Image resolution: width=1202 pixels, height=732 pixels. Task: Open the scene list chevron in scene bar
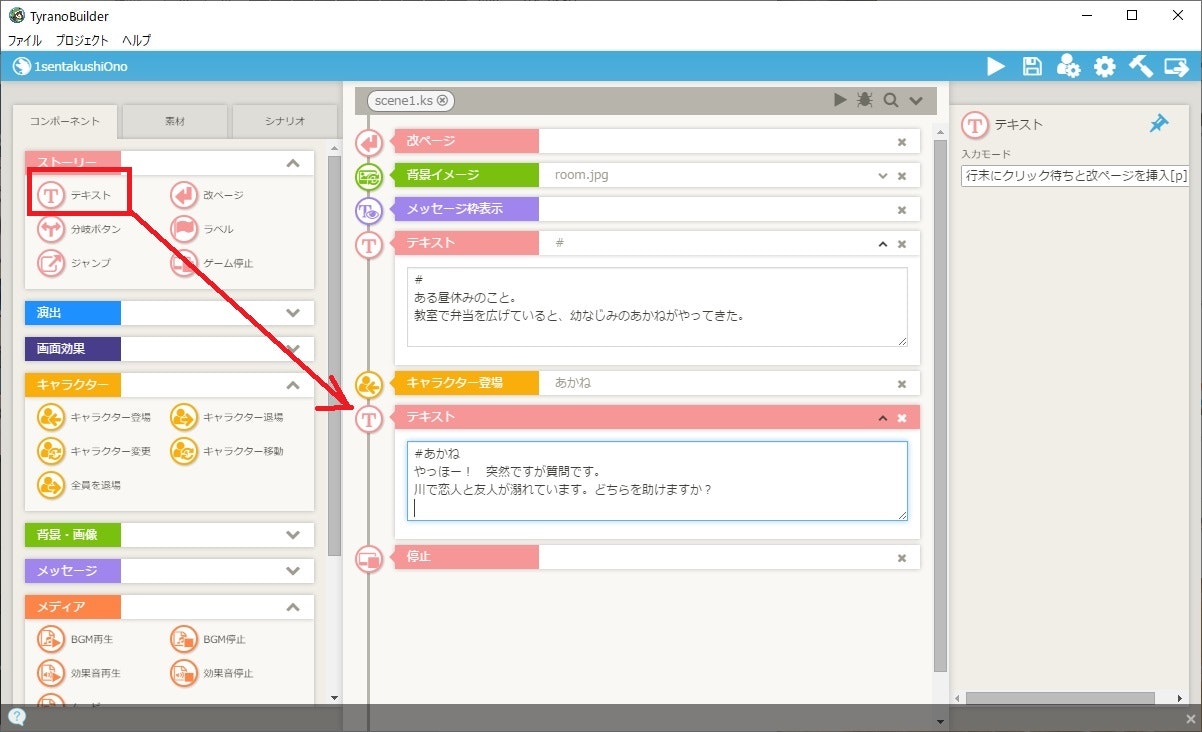click(x=915, y=100)
